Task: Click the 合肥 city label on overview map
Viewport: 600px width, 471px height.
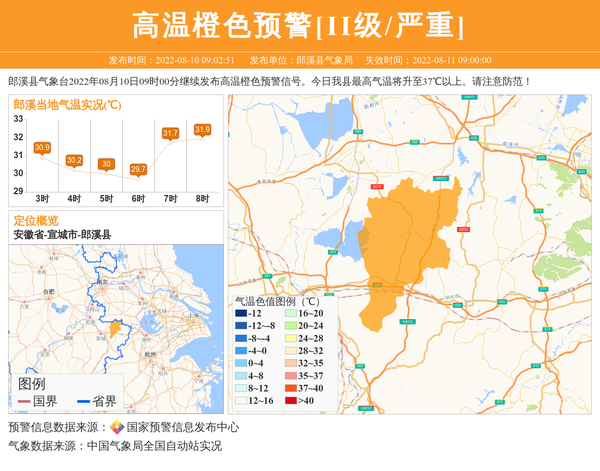Action: tap(49, 292)
